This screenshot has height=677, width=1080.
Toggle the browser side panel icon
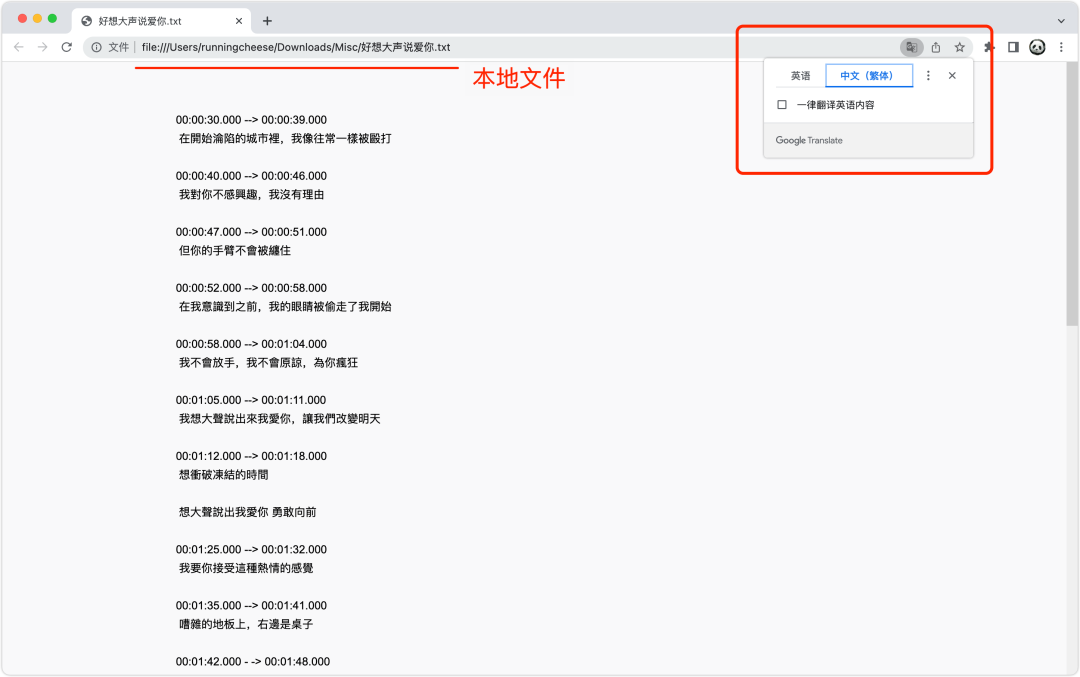[x=1013, y=47]
